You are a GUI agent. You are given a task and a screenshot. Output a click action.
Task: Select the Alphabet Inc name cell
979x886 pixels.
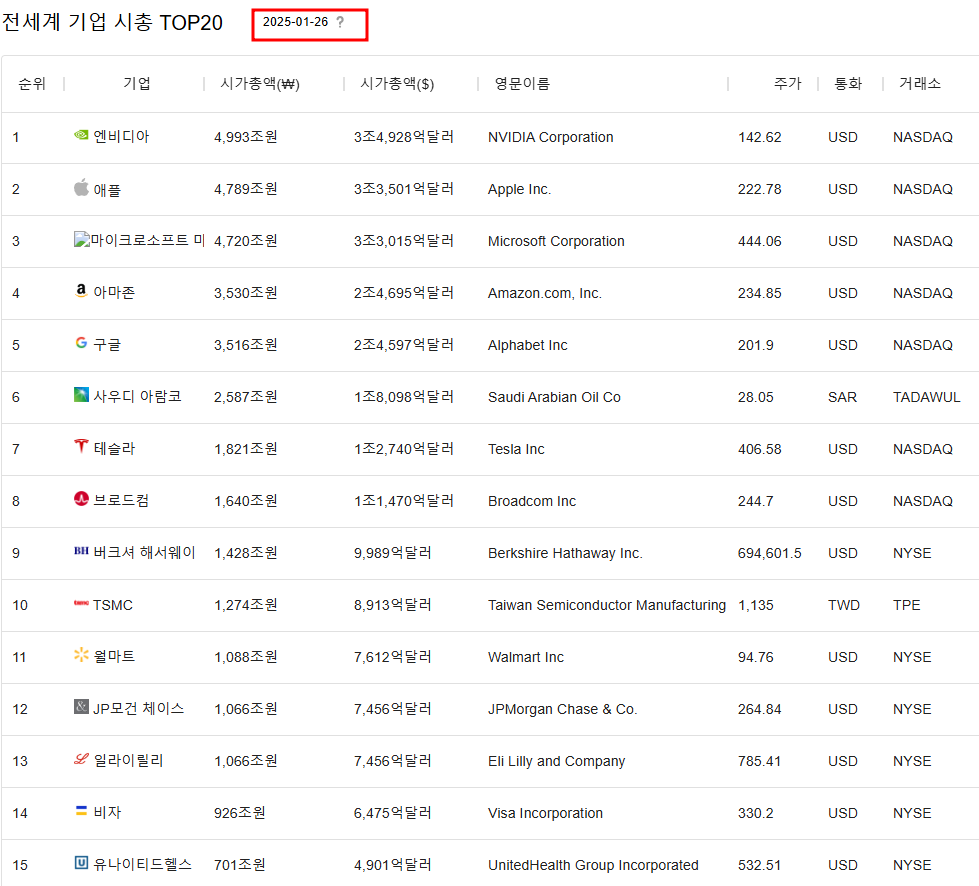click(528, 345)
